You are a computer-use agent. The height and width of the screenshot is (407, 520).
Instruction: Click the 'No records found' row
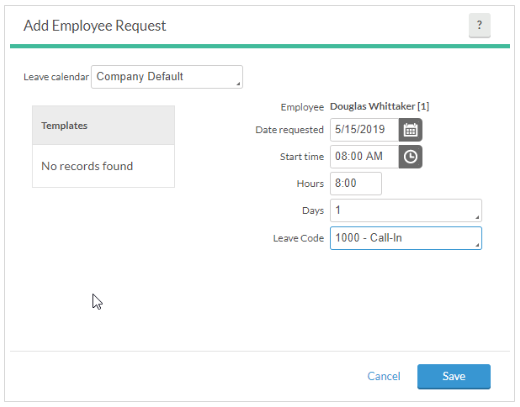[x=103, y=166]
